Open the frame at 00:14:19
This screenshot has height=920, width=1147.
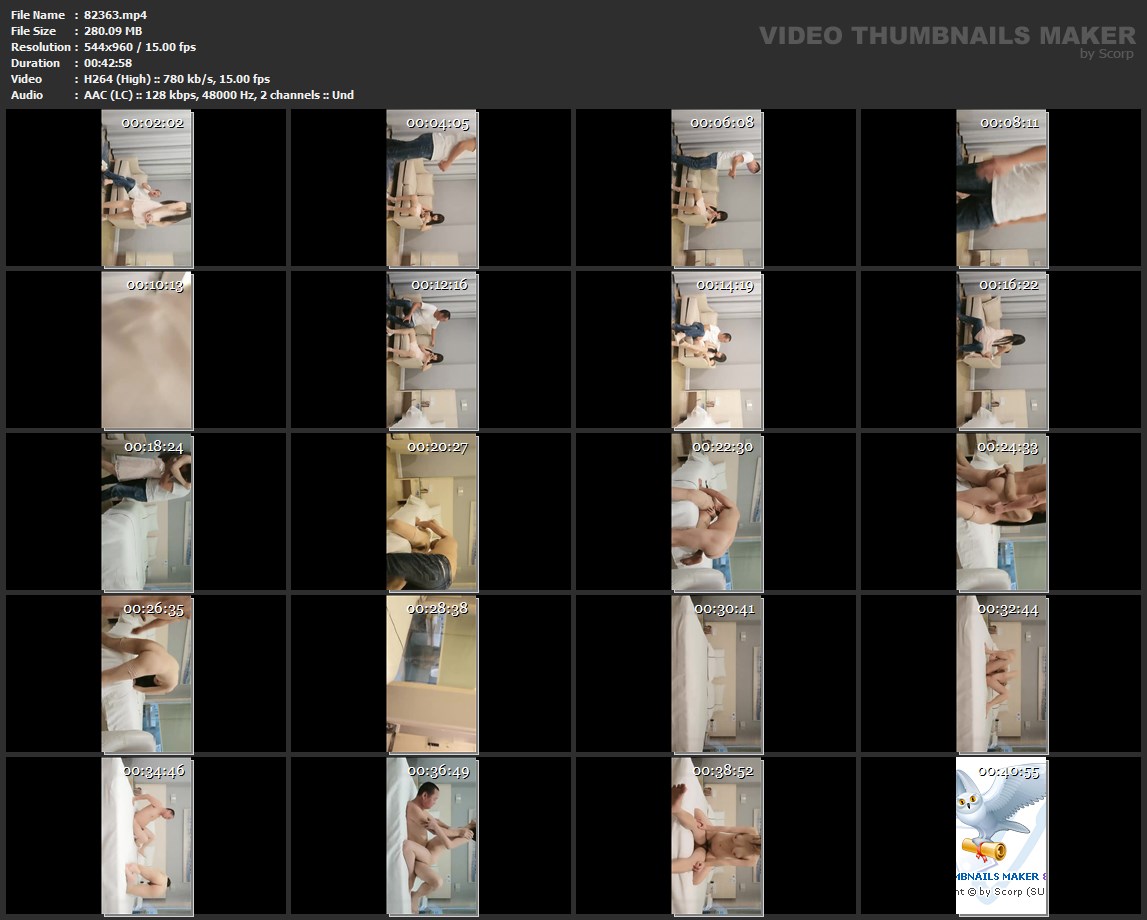pos(716,350)
